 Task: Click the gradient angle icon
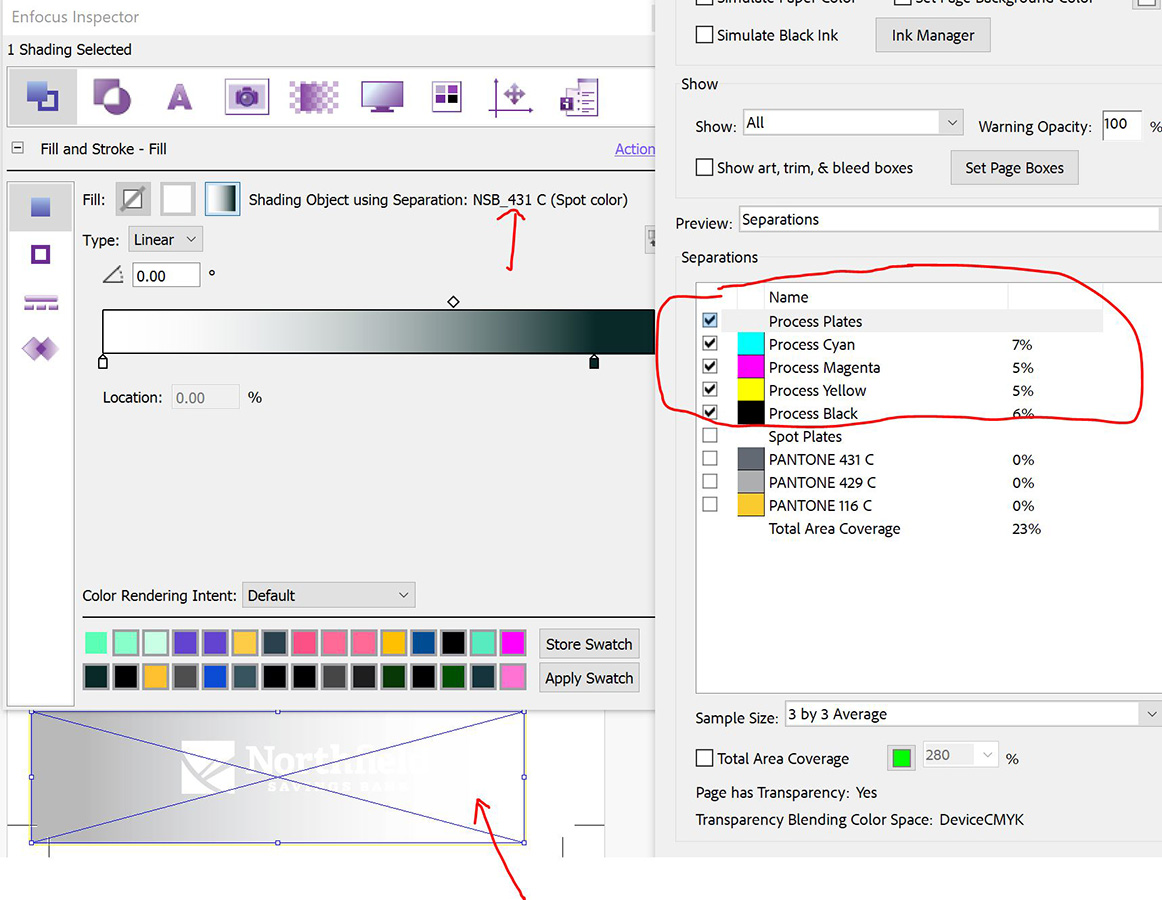(x=113, y=276)
